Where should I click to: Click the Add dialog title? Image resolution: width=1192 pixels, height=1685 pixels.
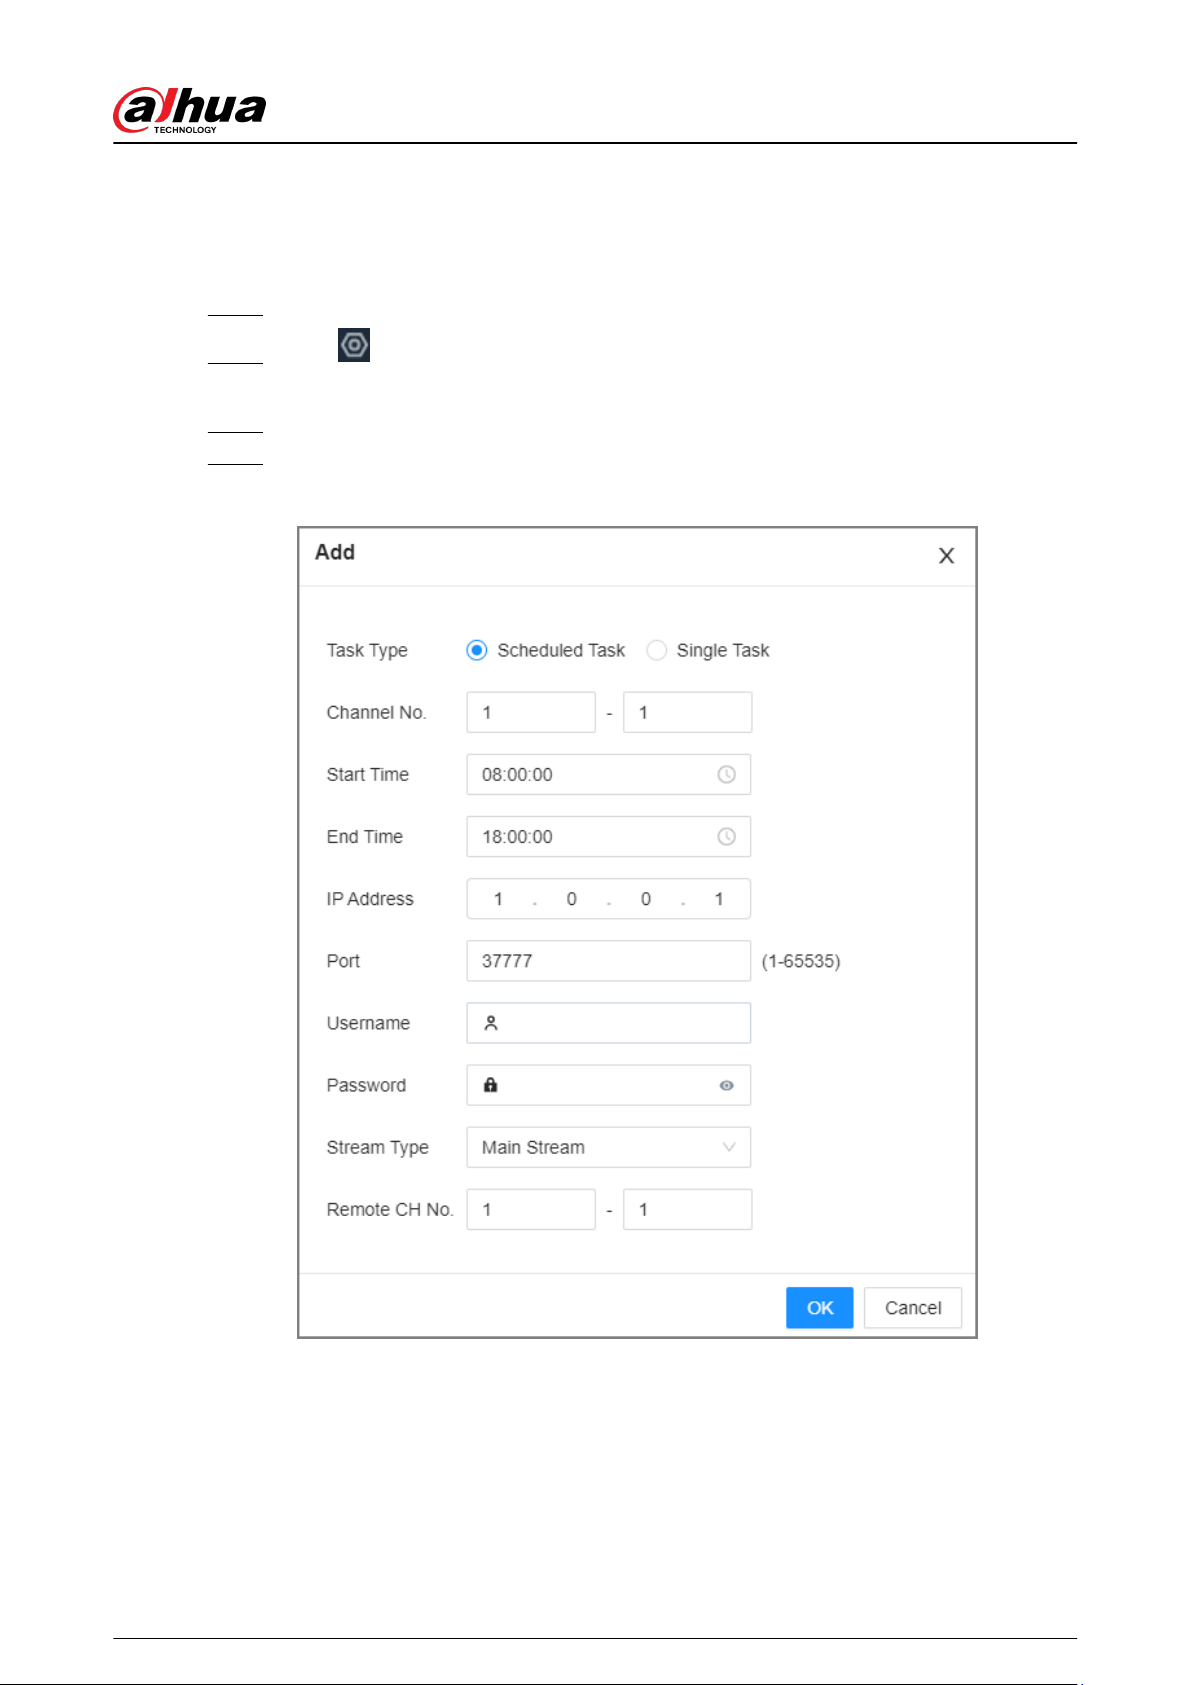(335, 552)
